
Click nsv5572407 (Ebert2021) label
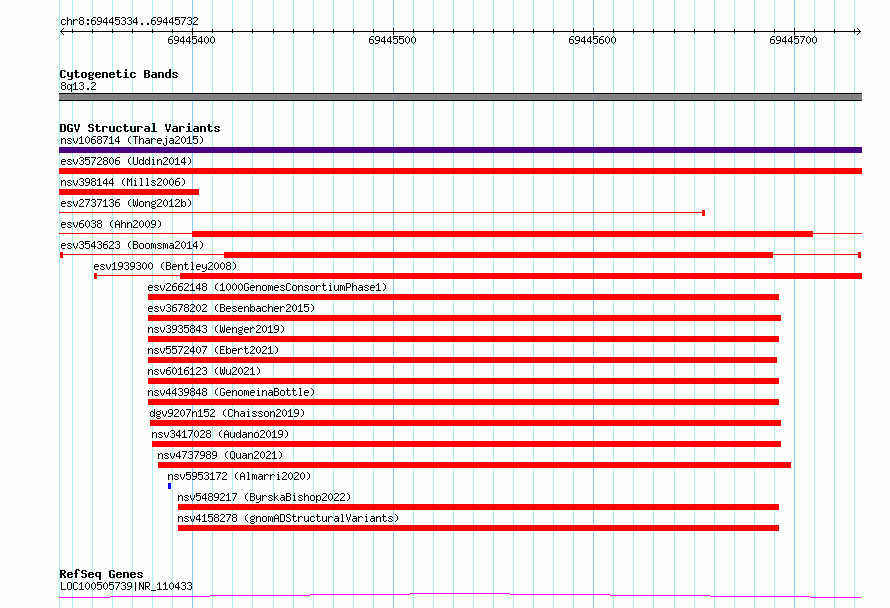point(213,350)
